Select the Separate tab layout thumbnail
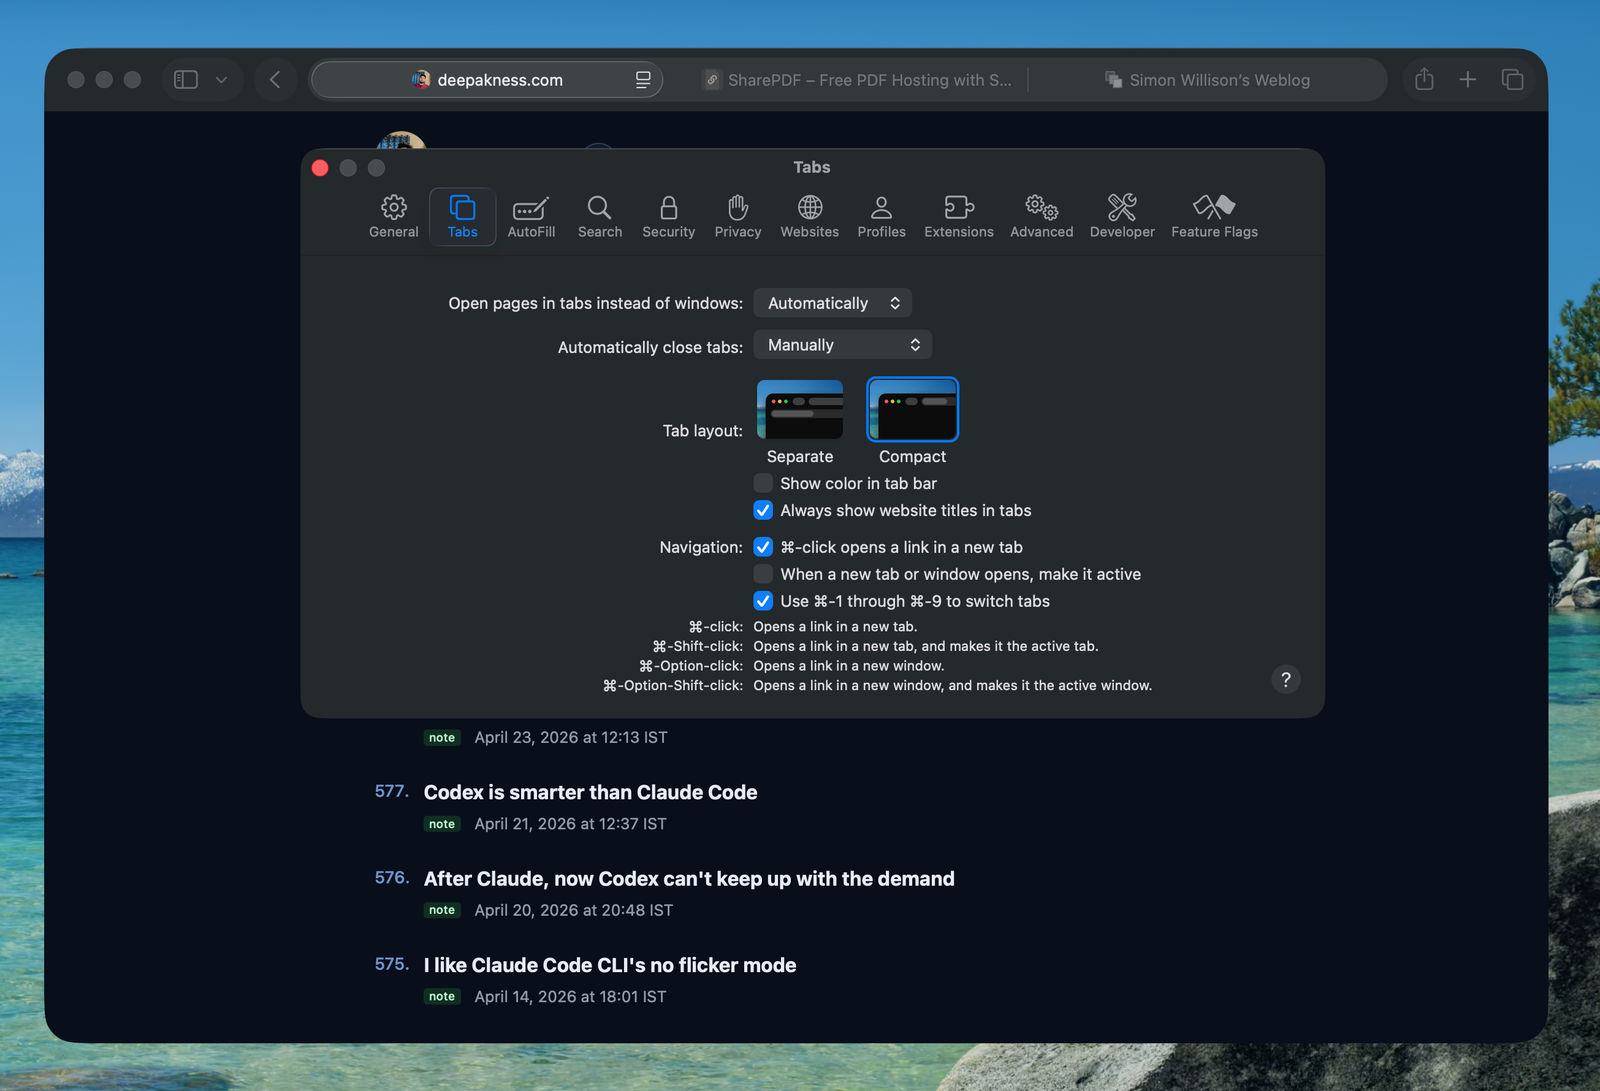This screenshot has height=1091, width=1600. (800, 410)
